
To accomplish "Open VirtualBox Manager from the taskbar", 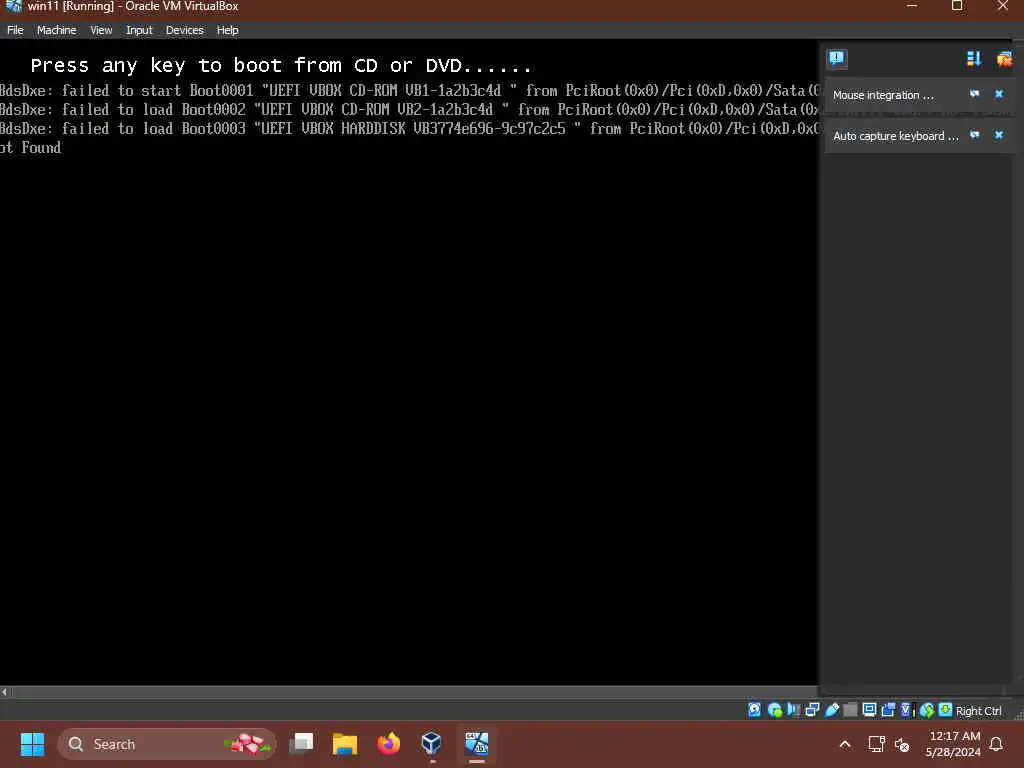I will pyautogui.click(x=432, y=743).
